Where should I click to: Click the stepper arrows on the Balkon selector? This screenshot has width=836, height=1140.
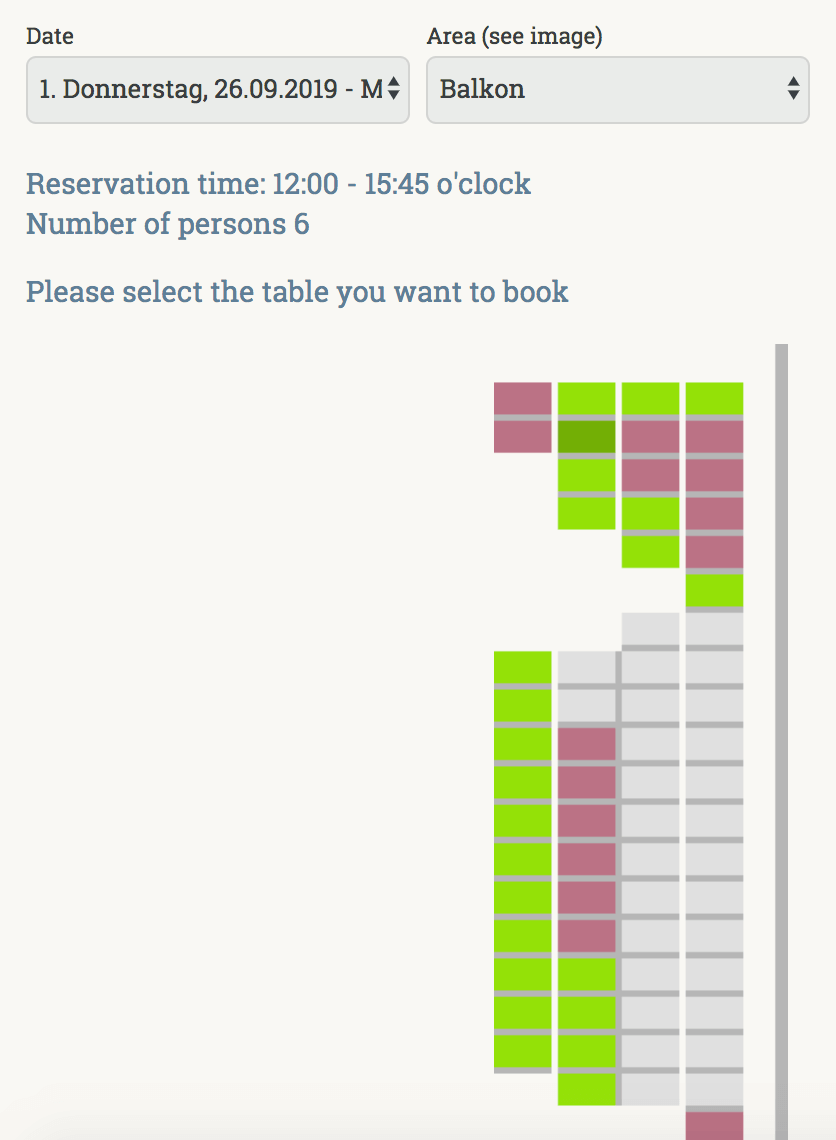[793, 89]
